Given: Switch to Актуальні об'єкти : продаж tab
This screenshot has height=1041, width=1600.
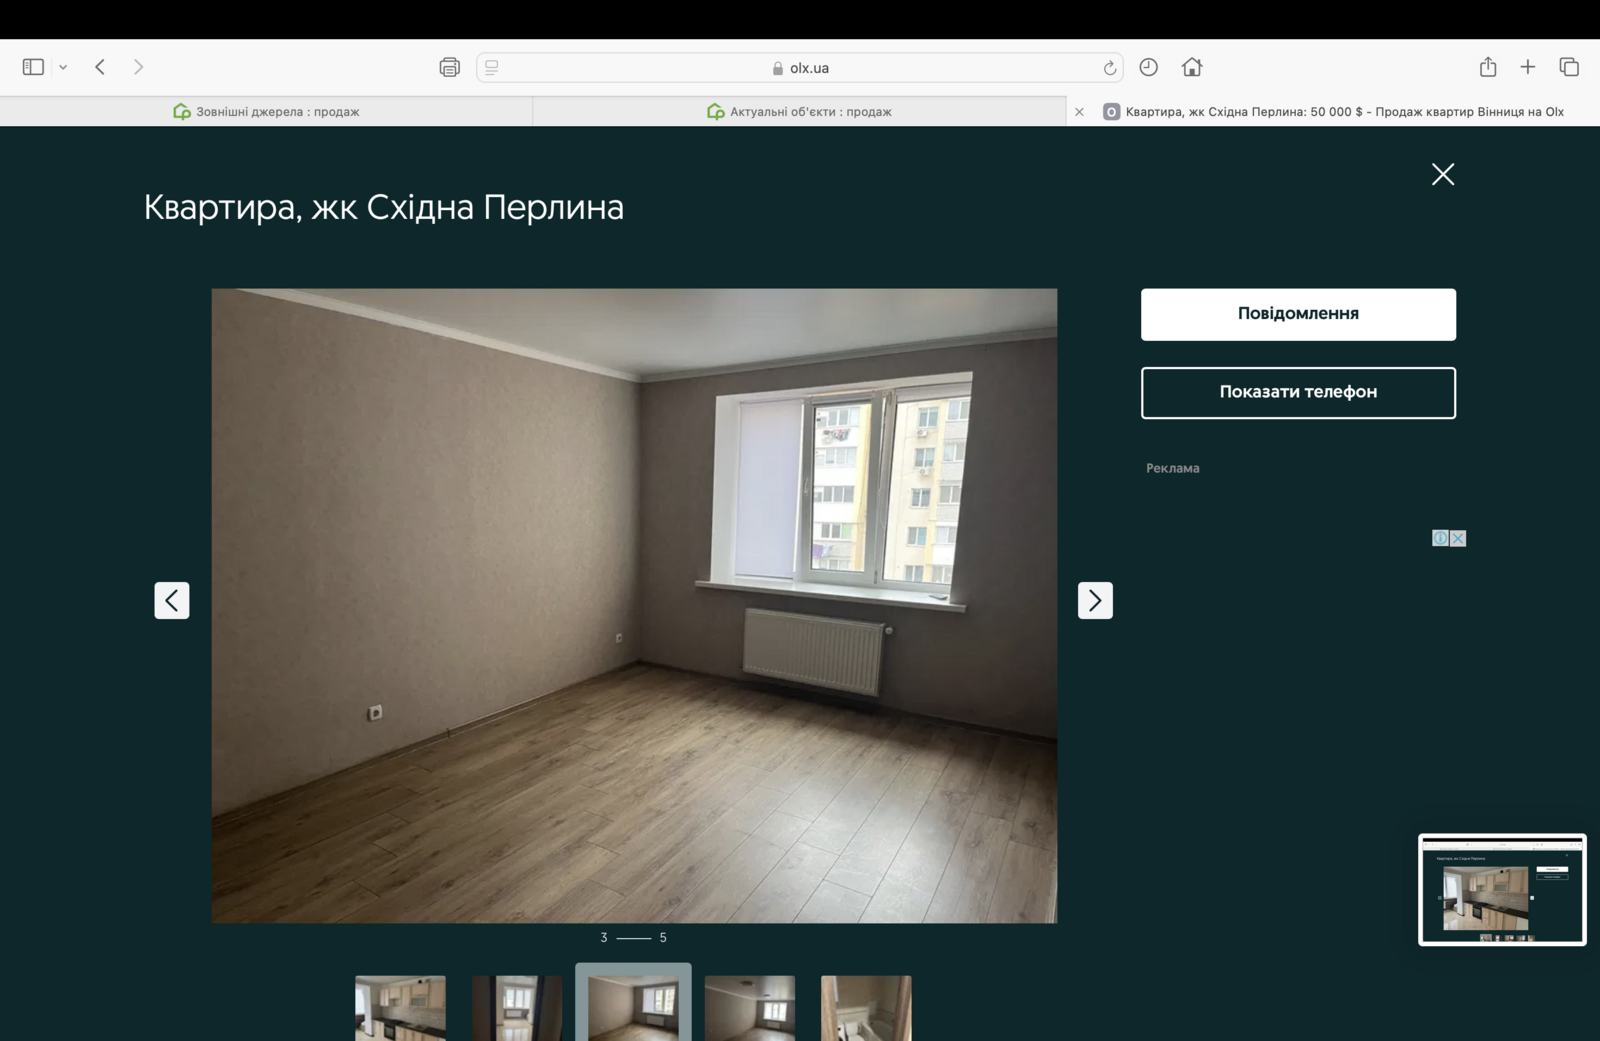Looking at the screenshot, I should coord(799,112).
